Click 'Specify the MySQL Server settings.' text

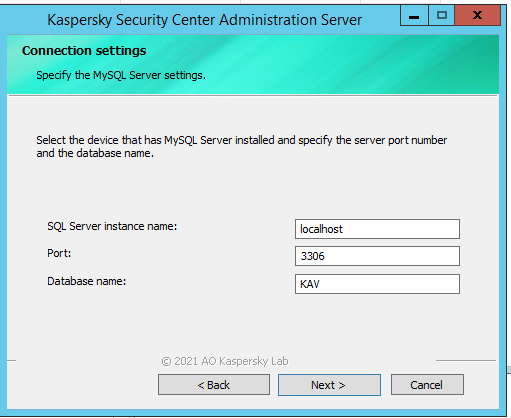[121, 75]
